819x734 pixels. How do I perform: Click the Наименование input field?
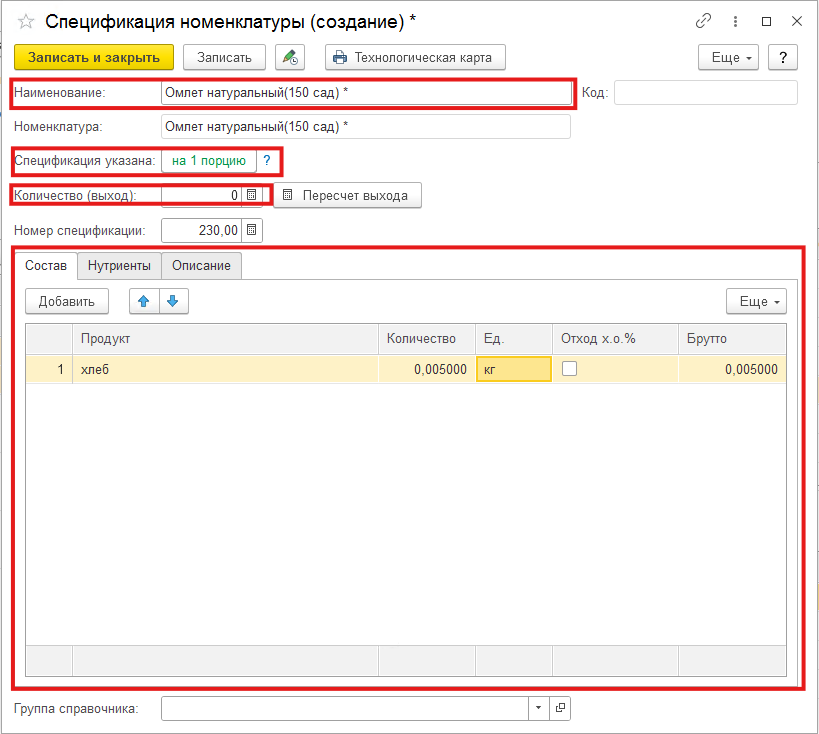pos(365,93)
